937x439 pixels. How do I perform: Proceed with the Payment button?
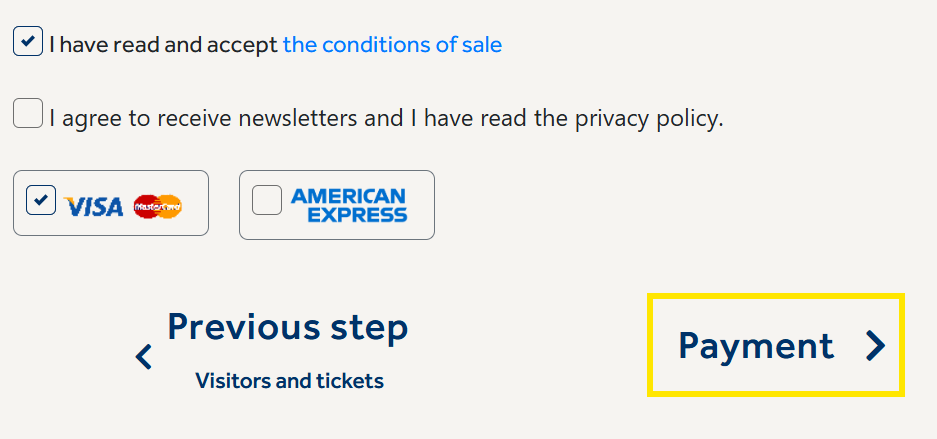click(x=776, y=345)
